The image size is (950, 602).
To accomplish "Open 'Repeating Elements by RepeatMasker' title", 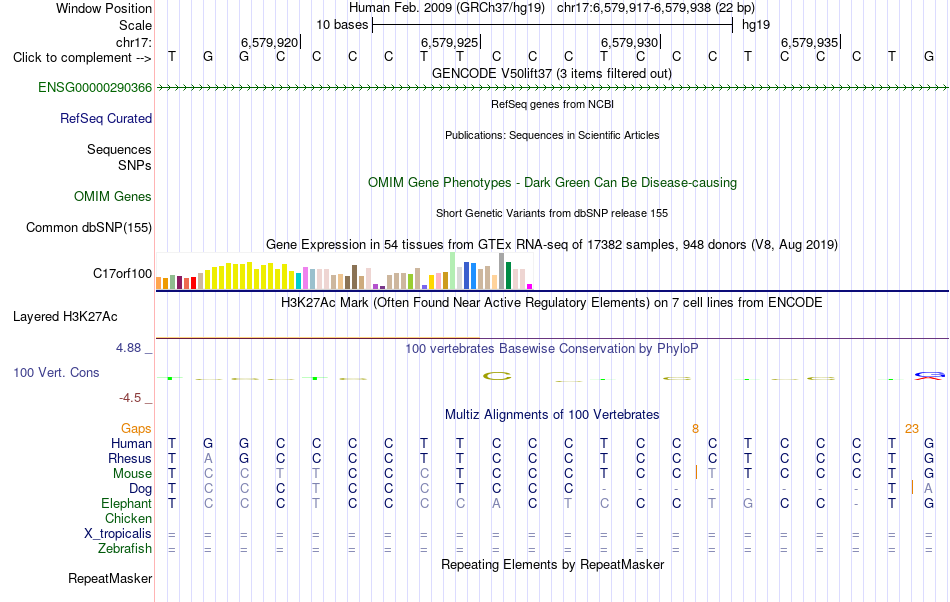I will (553, 565).
